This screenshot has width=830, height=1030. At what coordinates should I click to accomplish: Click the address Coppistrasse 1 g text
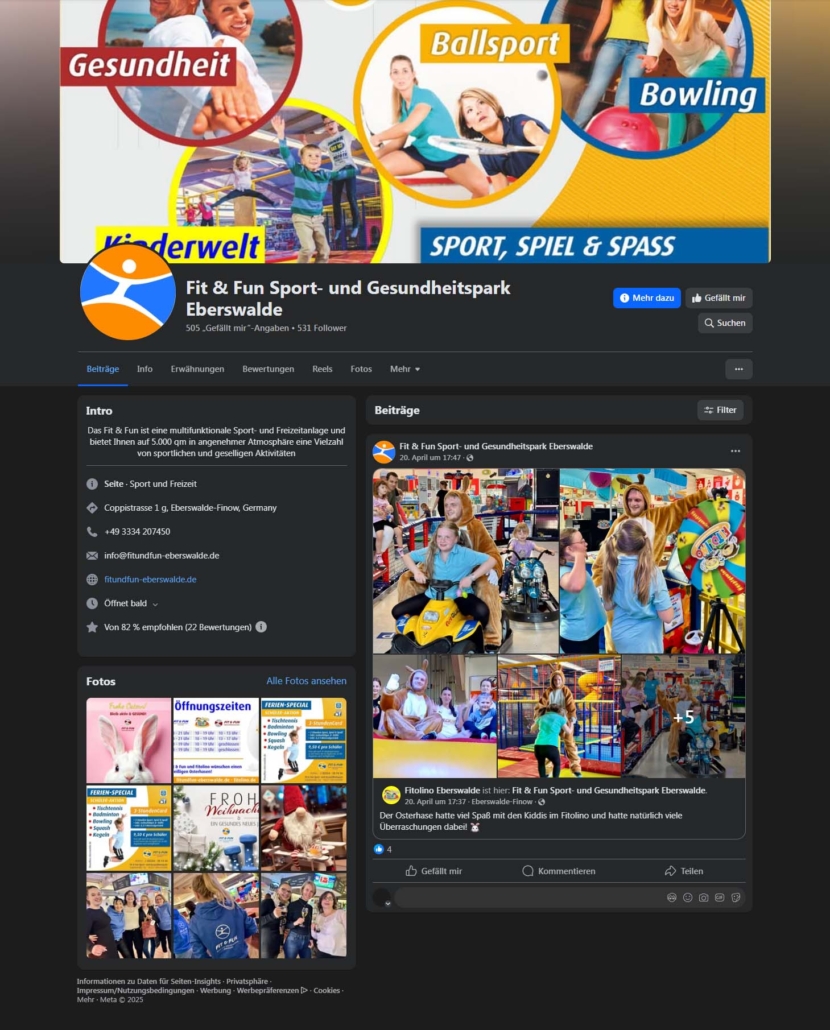tap(190, 508)
